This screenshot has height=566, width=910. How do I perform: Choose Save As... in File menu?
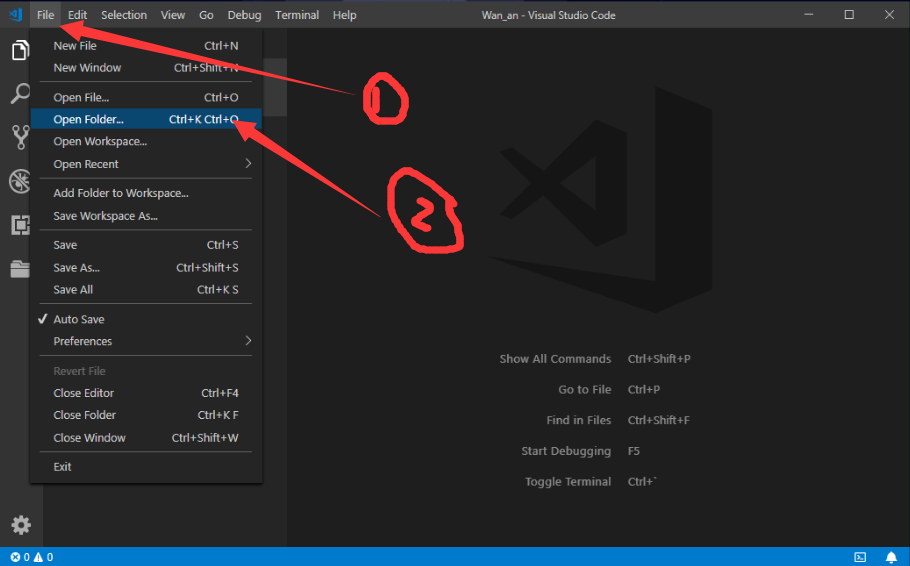[x=146, y=268]
